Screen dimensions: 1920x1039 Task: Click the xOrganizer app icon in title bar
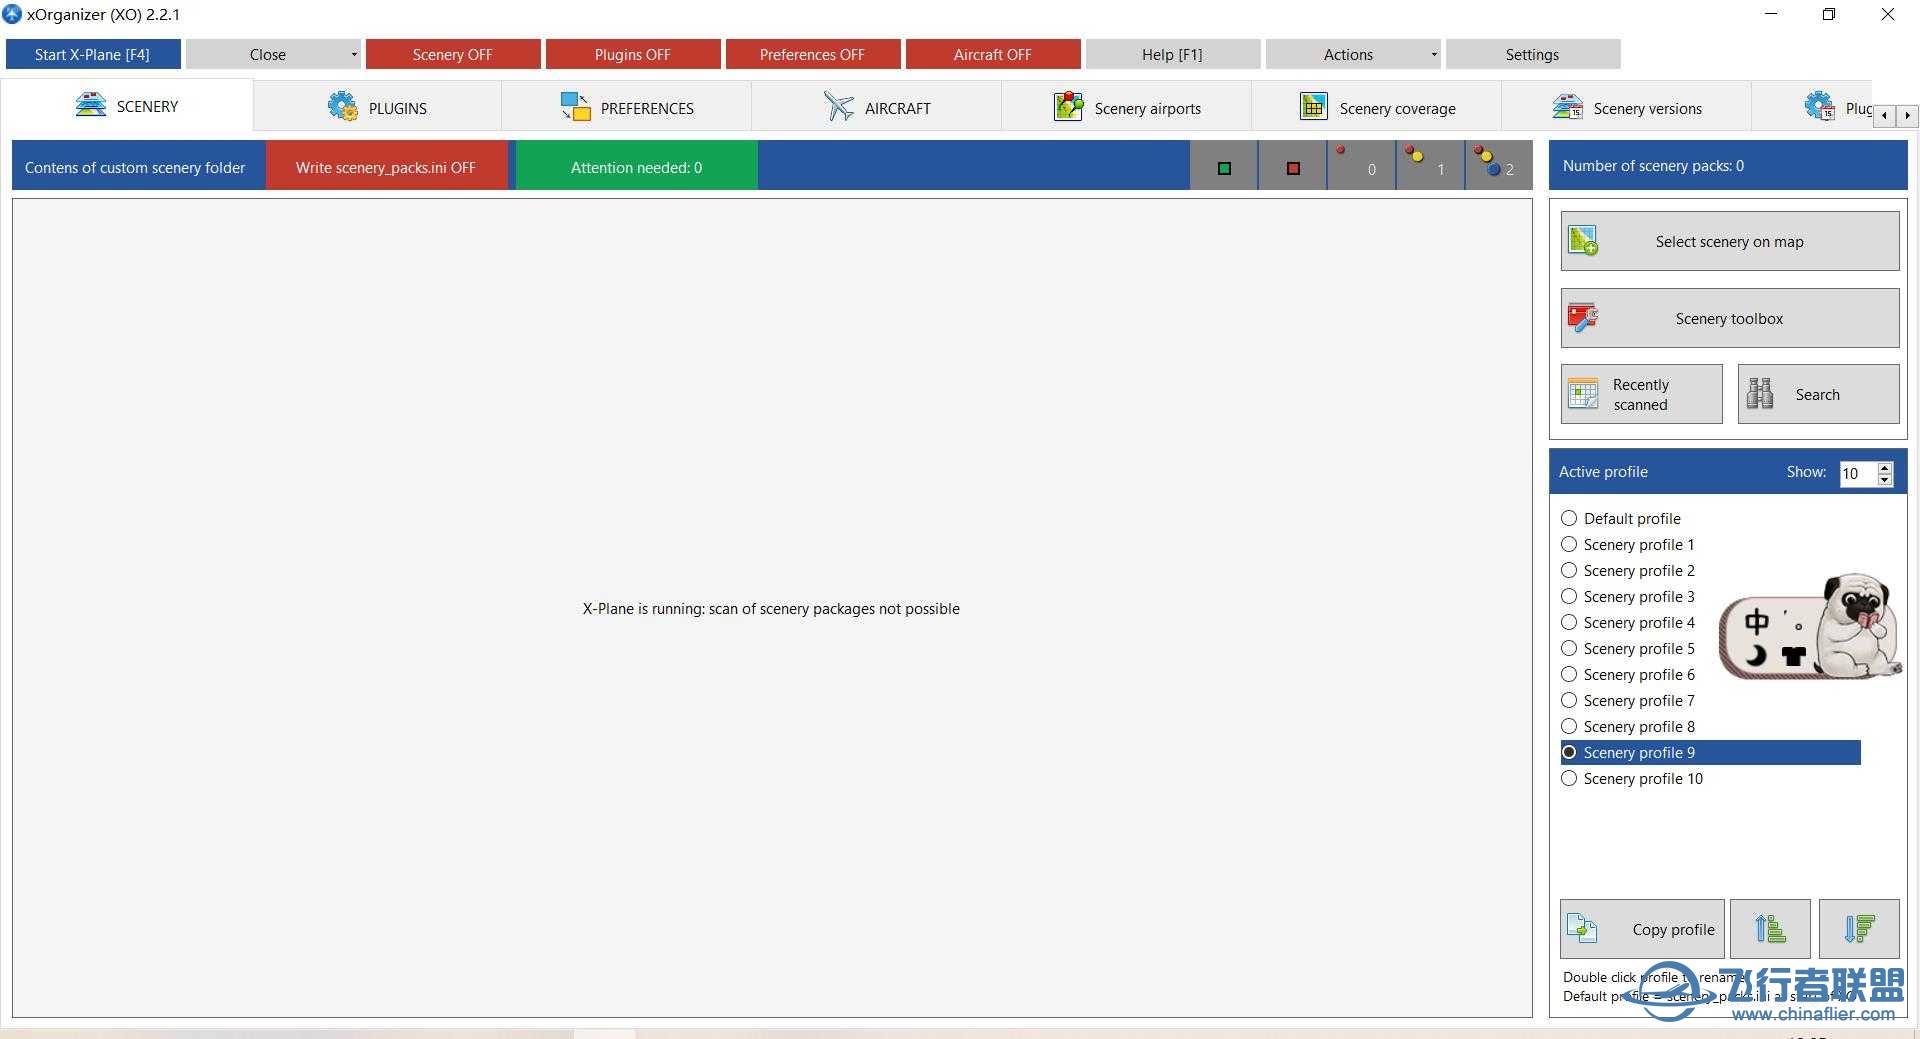tap(12, 14)
